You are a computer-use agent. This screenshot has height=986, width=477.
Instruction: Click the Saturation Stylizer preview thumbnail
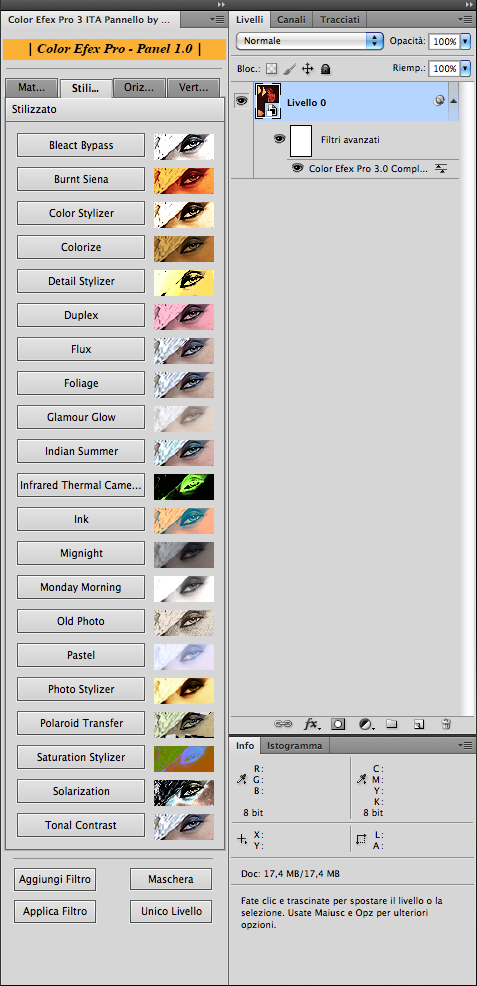point(184,758)
